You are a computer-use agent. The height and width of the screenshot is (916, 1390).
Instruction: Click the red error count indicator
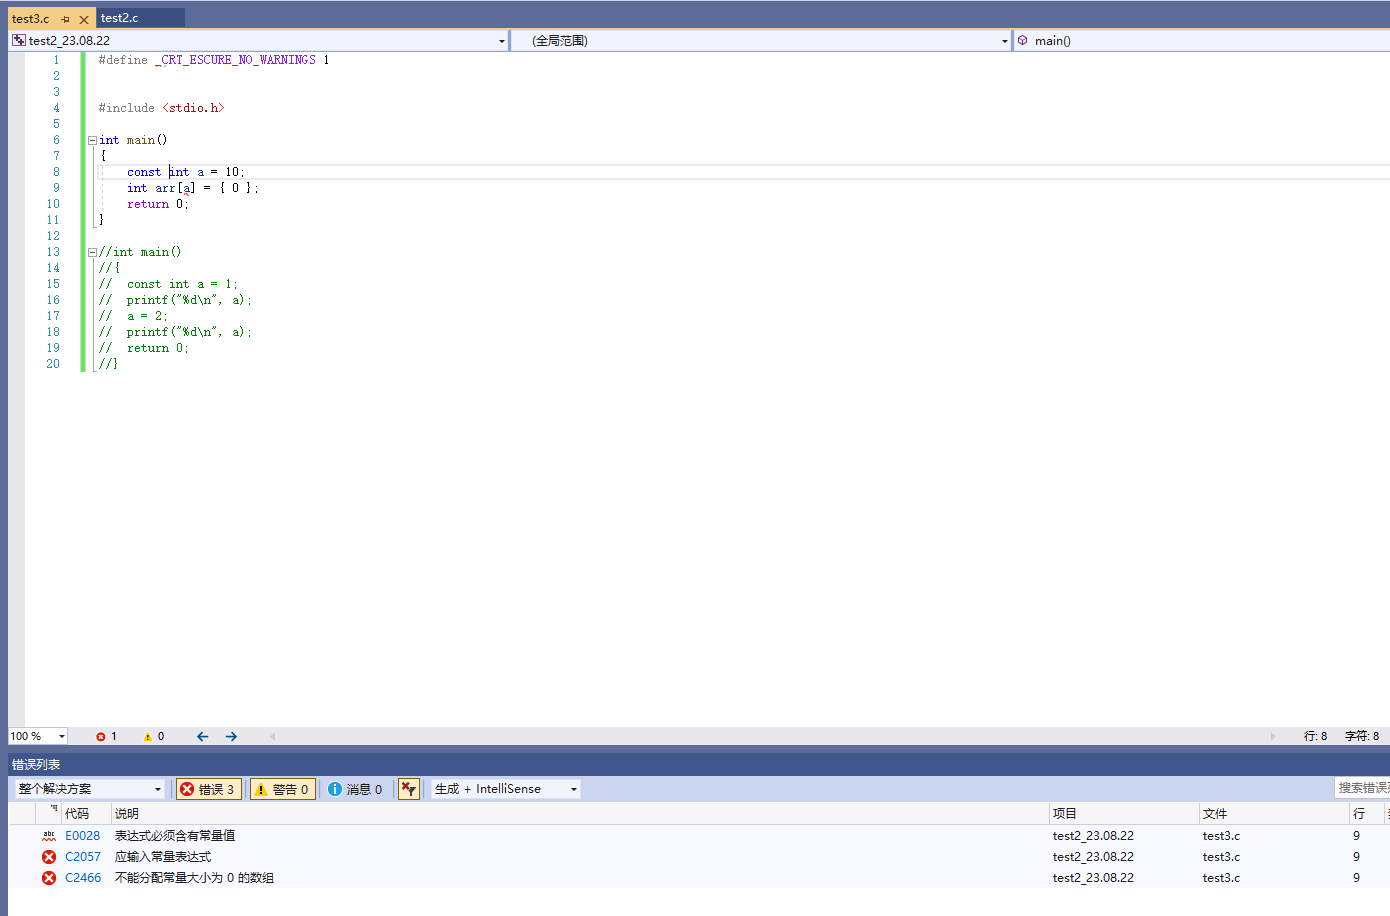point(106,736)
